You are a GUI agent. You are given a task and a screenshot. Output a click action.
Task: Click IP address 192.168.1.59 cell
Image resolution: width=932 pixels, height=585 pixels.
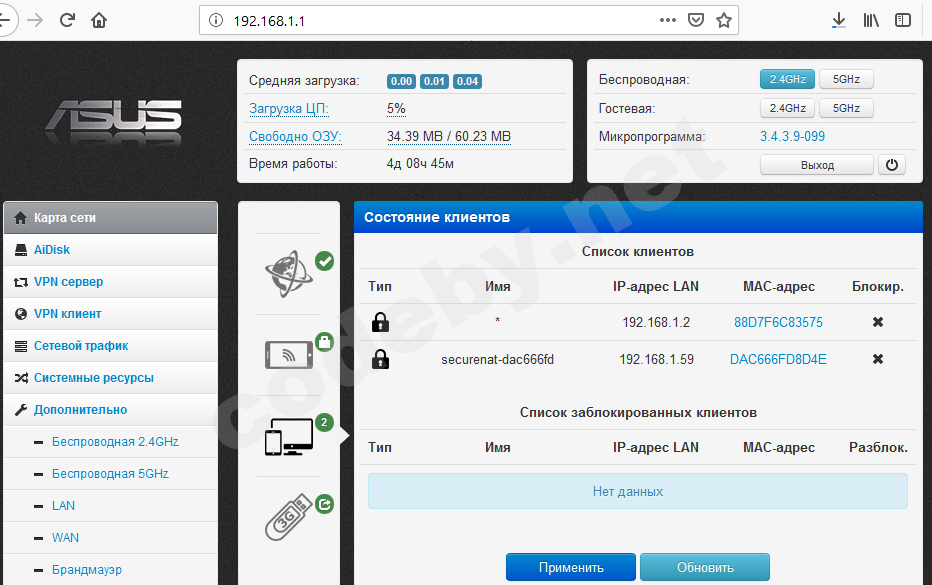pos(656,359)
